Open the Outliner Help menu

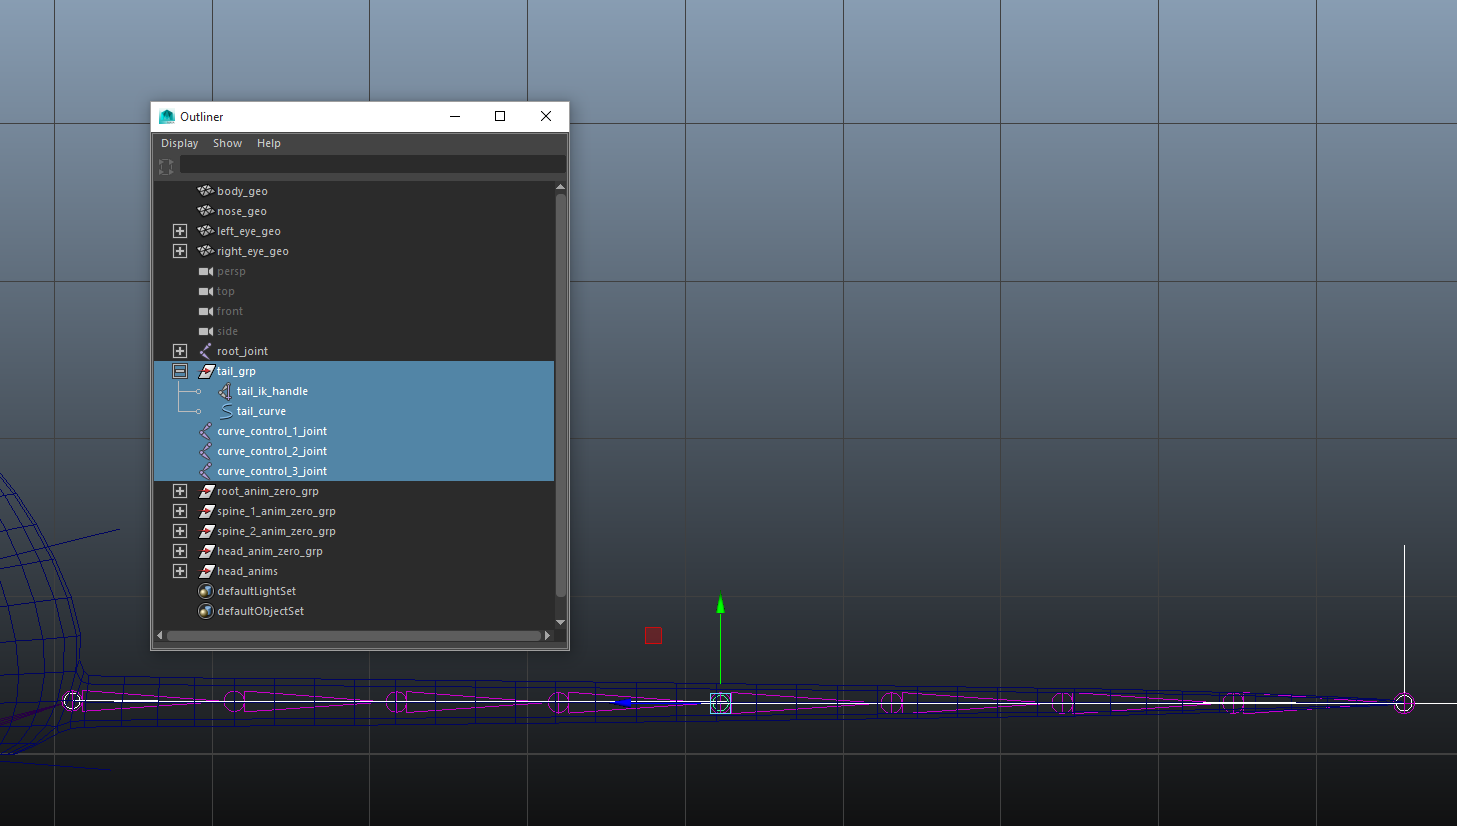pyautogui.click(x=268, y=143)
